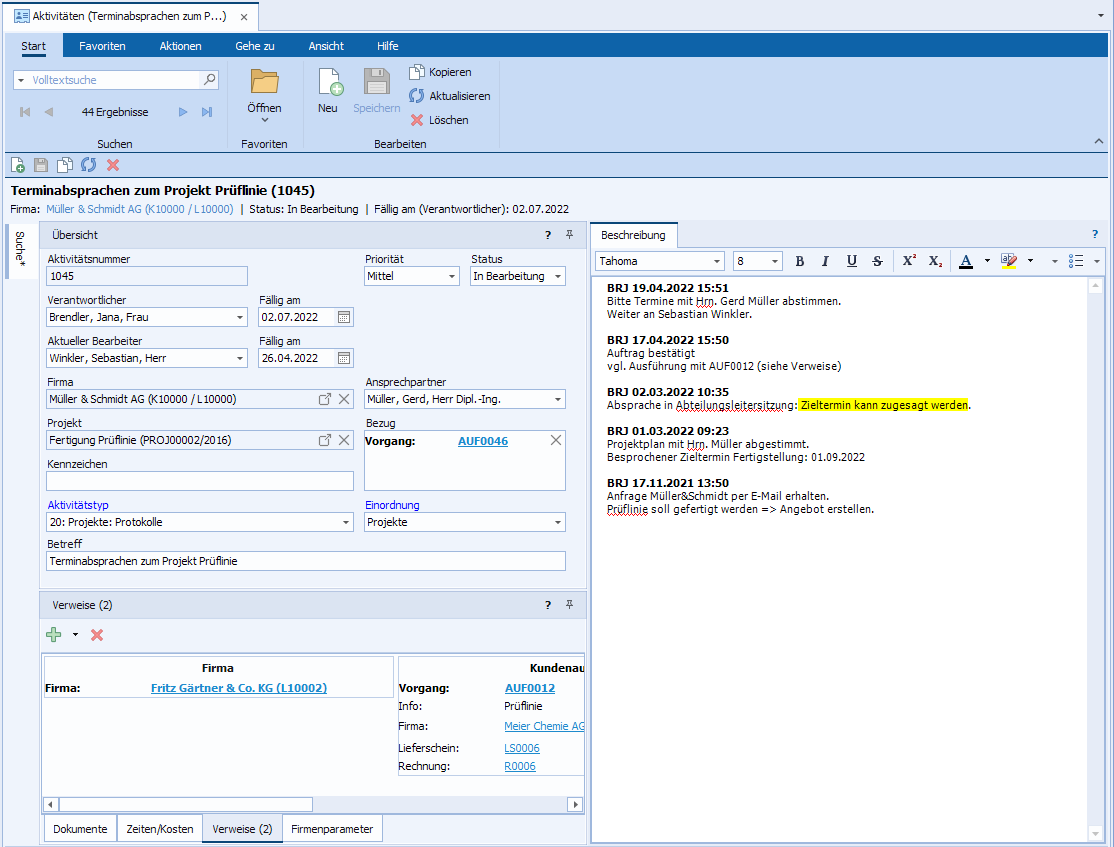
Task: Open the calendar picker for date 02.07.2022
Action: tap(344, 317)
